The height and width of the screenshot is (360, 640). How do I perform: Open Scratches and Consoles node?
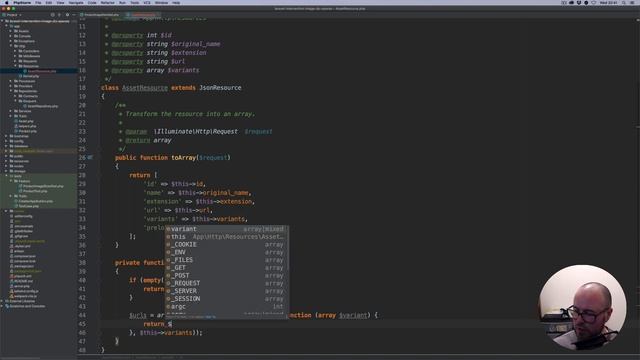(x=24, y=306)
